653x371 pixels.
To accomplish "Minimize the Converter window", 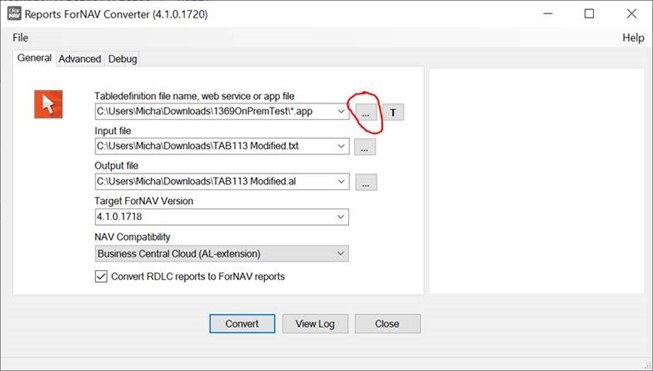I will [548, 14].
